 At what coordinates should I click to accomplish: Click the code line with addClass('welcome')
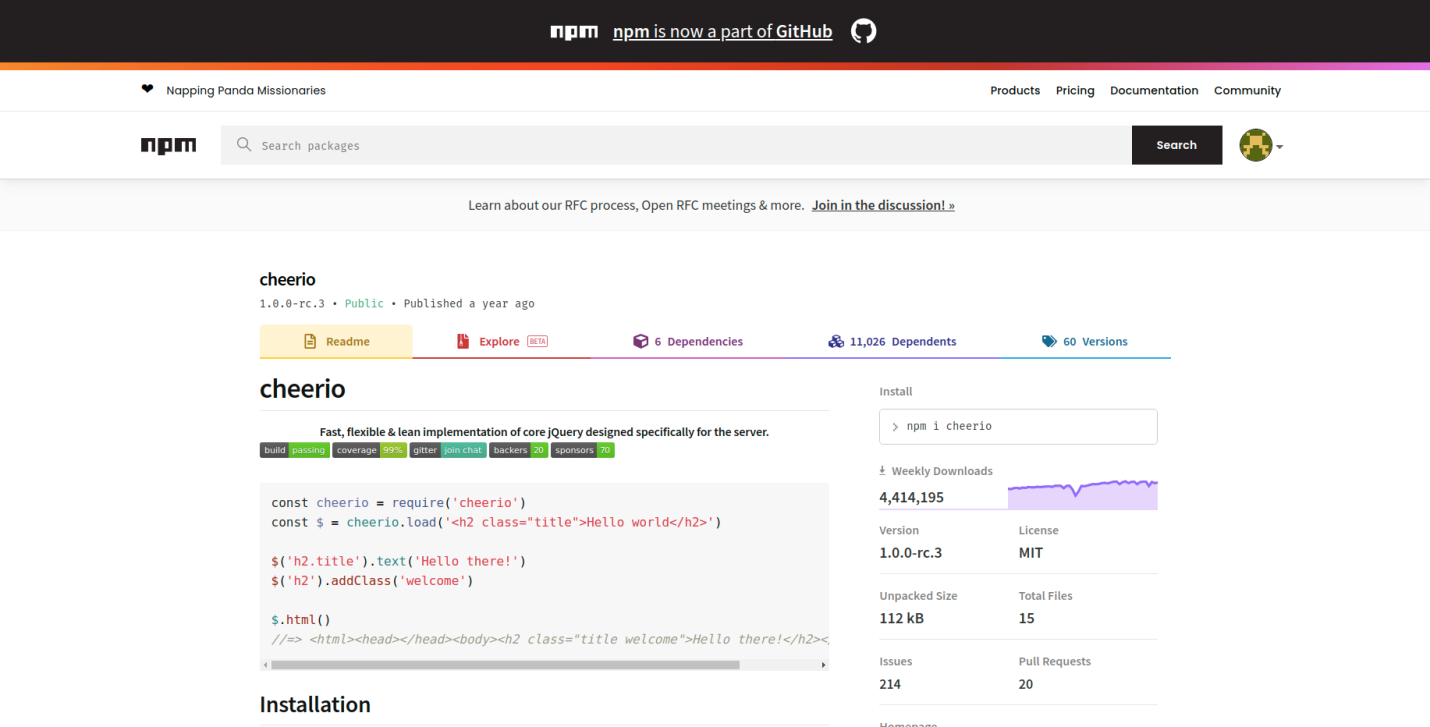(x=372, y=581)
